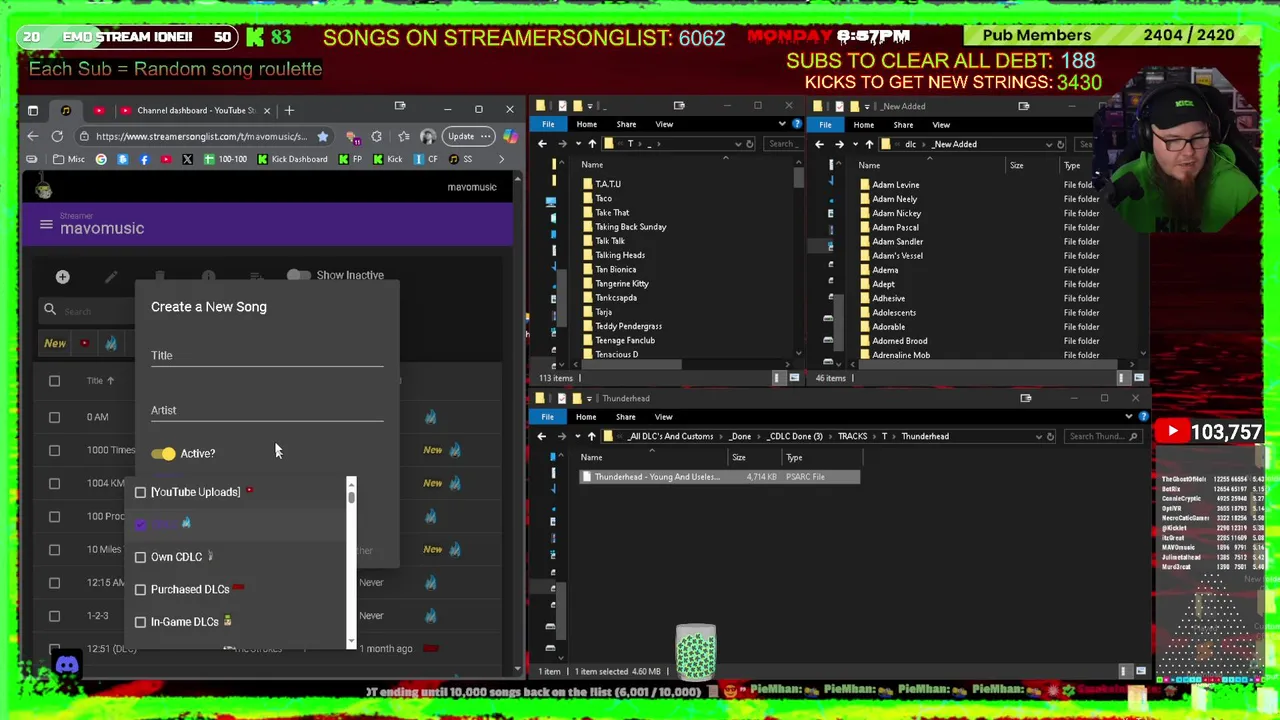Image resolution: width=1280 pixels, height=720 pixels.
Task: Click the browser profile avatar icon
Action: [428, 136]
